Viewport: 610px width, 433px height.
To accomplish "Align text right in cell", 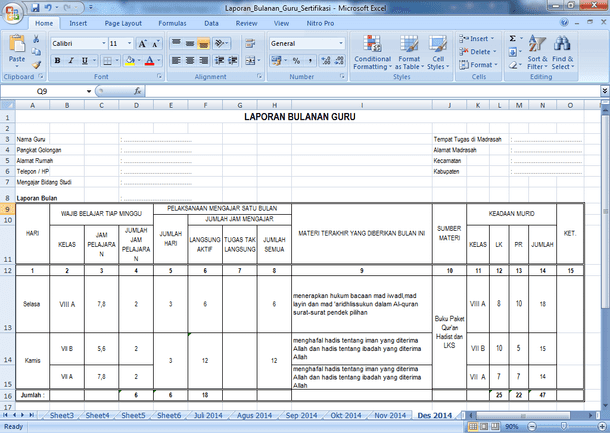I will (x=203, y=60).
